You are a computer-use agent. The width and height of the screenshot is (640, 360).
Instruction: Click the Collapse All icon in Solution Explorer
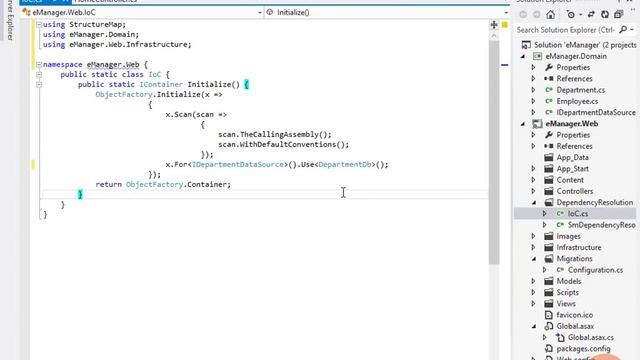point(619,15)
